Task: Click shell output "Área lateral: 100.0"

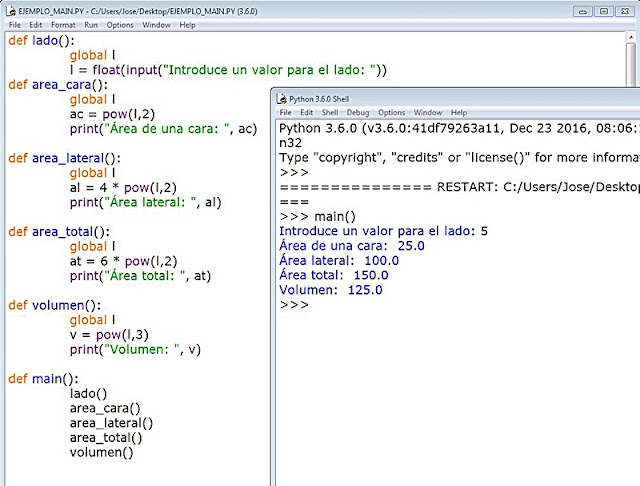Action: point(339,260)
